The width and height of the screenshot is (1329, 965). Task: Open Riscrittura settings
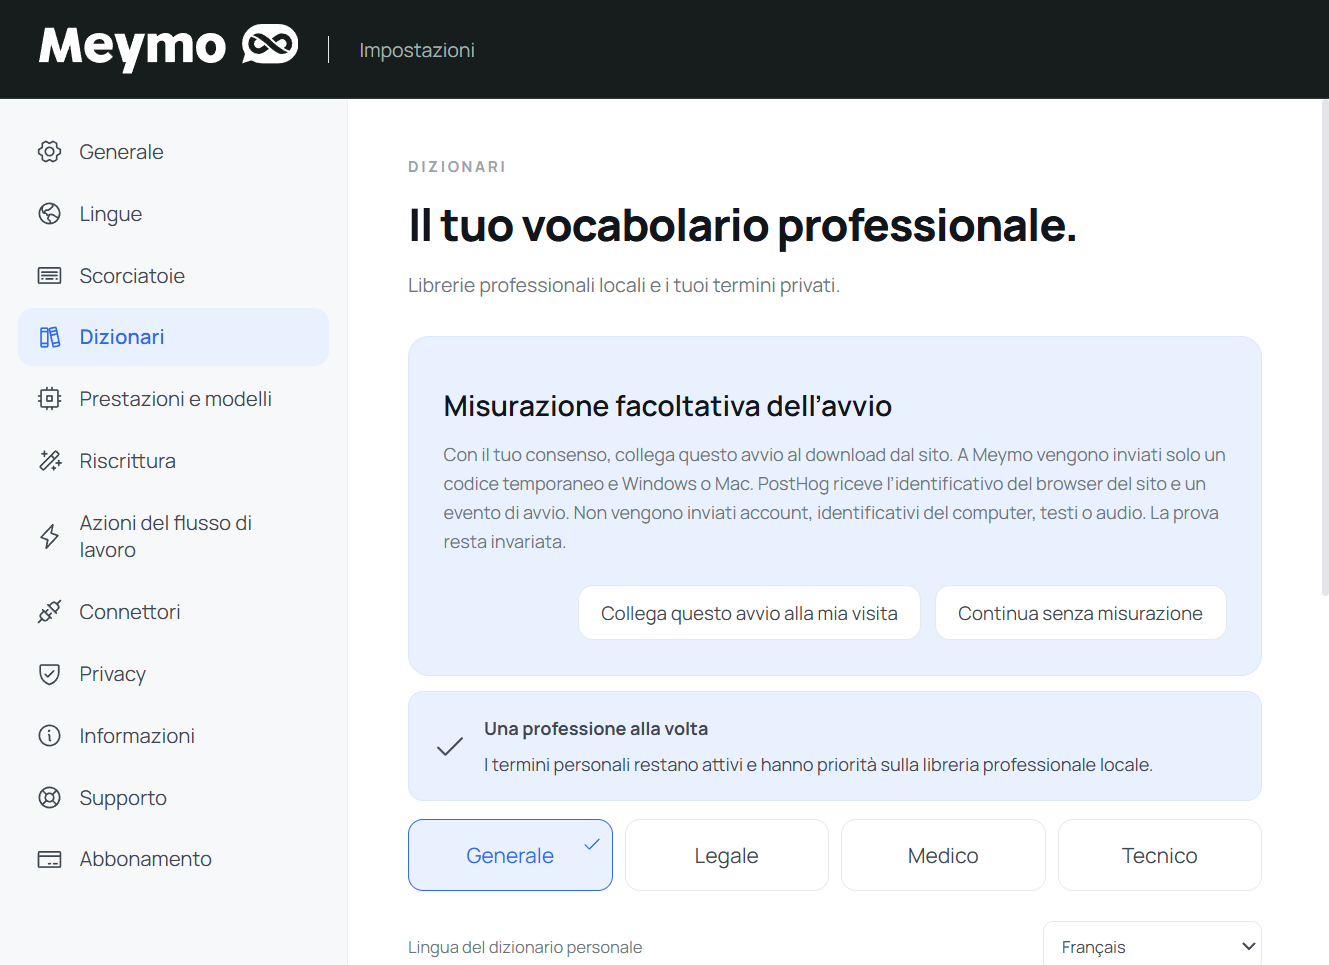(173, 461)
